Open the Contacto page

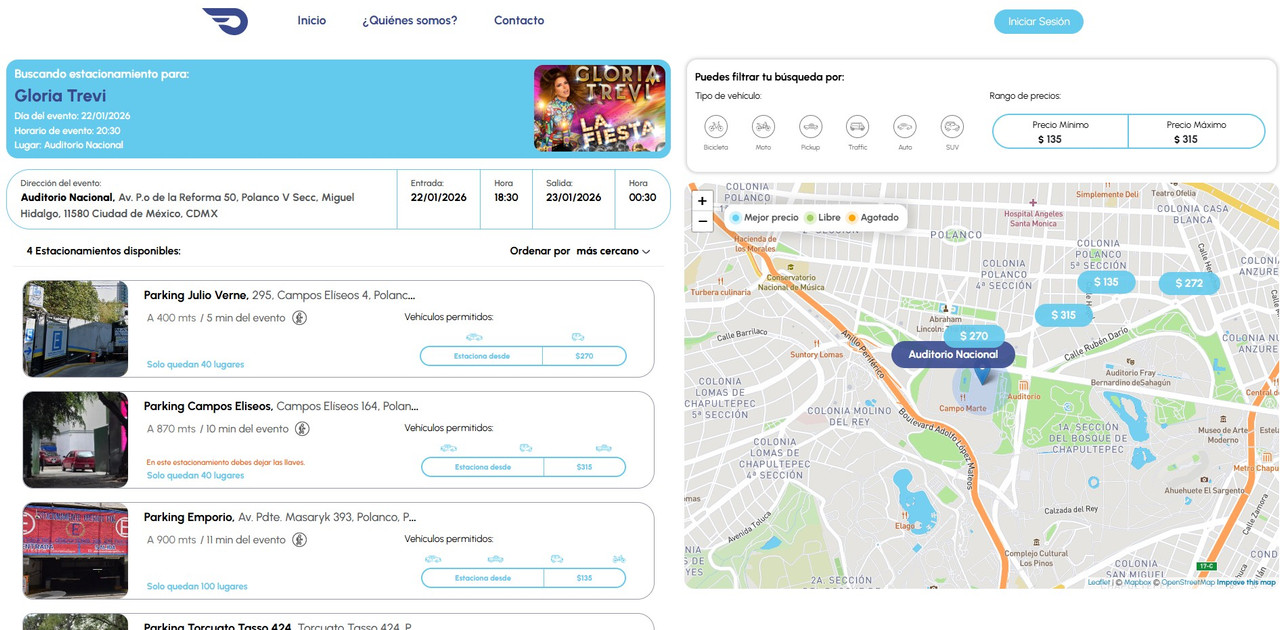[x=519, y=21]
